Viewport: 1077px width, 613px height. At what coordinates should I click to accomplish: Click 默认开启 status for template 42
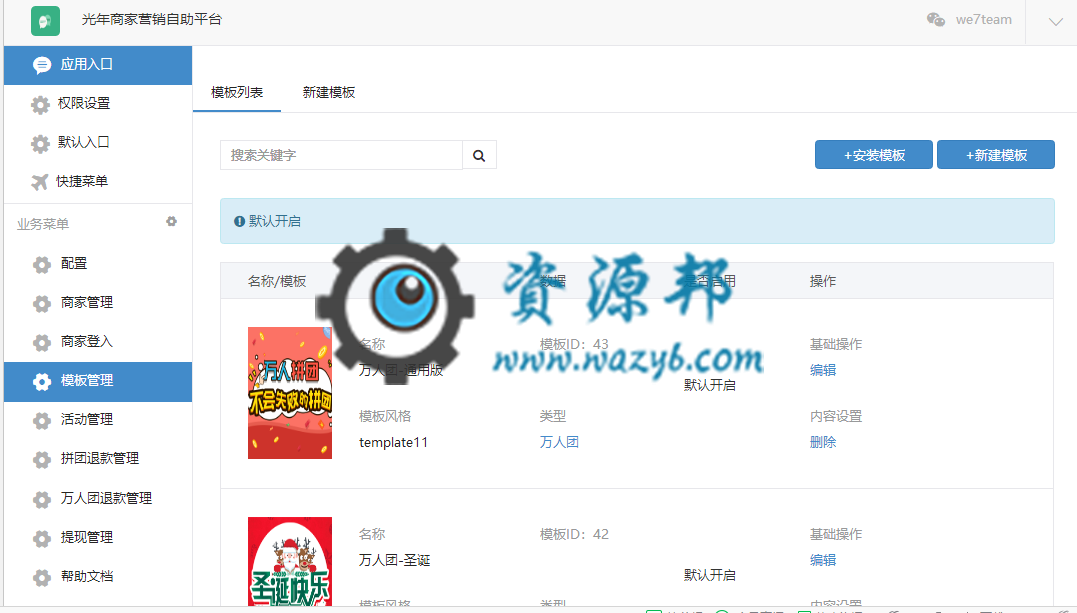pos(710,575)
